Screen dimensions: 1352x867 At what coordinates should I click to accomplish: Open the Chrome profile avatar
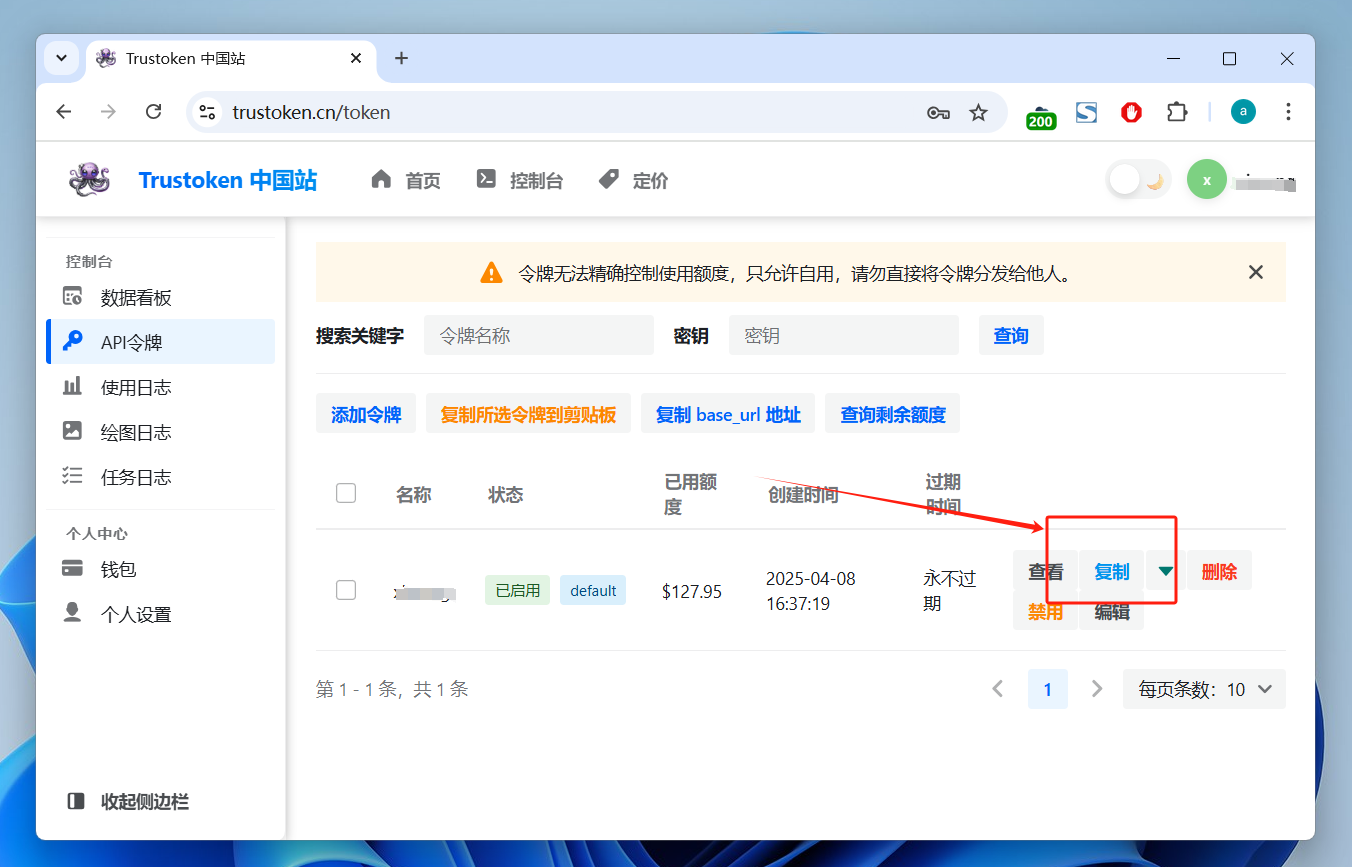pos(1243,112)
